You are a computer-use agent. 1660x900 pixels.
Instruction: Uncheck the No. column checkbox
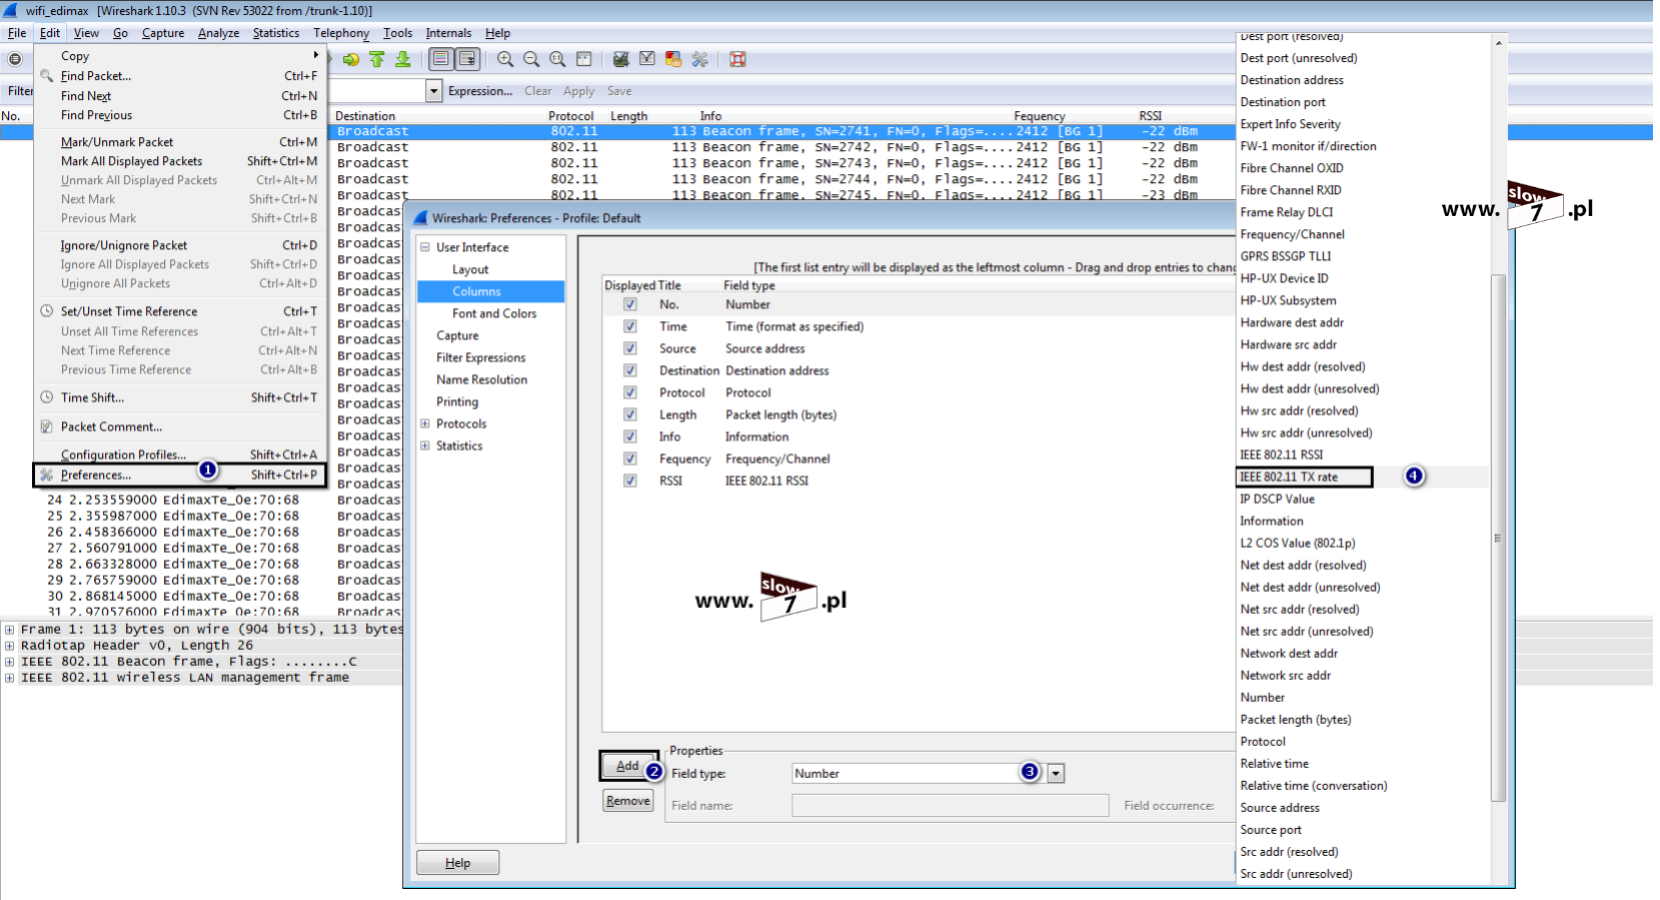pos(630,304)
